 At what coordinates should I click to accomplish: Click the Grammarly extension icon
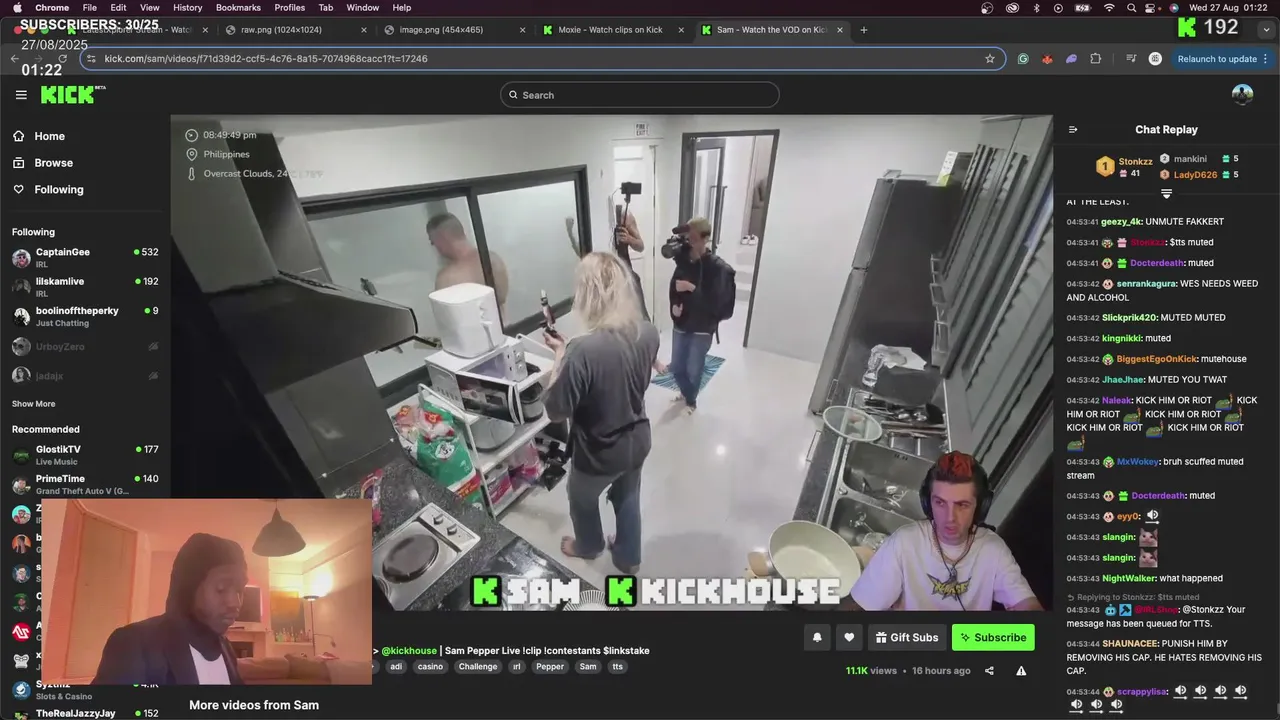coord(1023,59)
